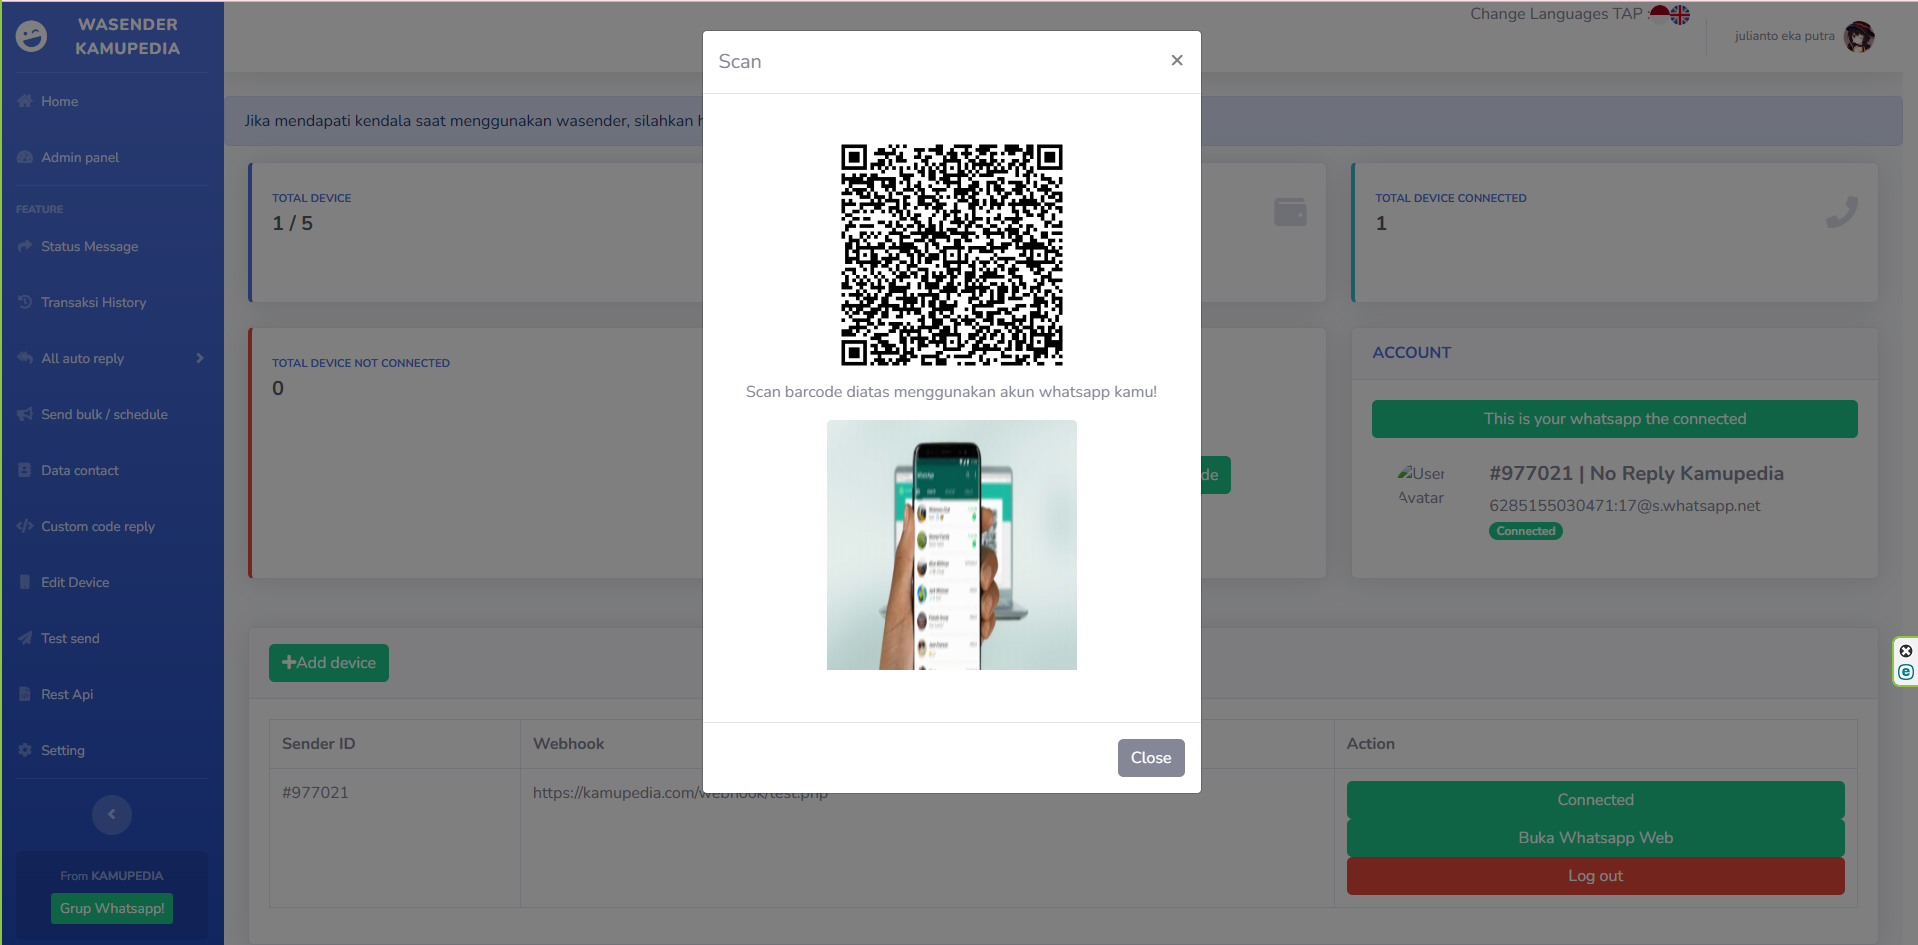Open the Data contact menu item

tap(80, 470)
